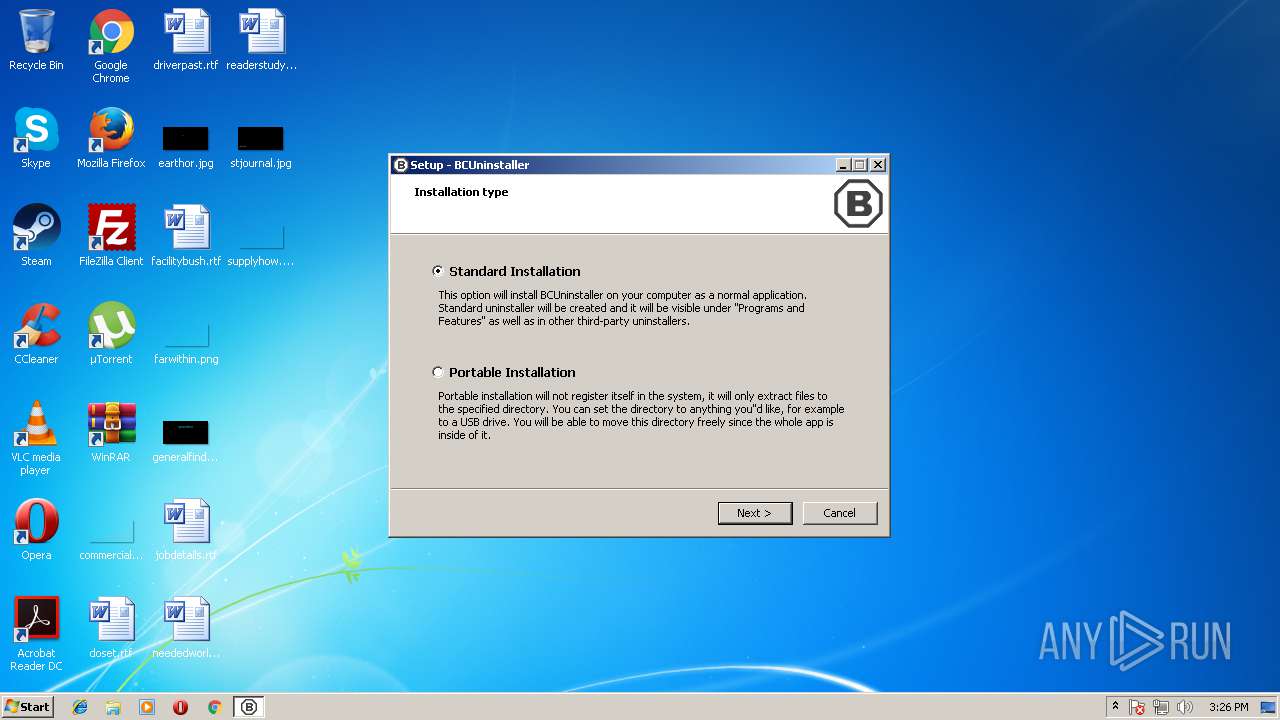This screenshot has width=1280, height=720.
Task: Click BCUninstaller Setup taskbar button
Action: pos(249,707)
